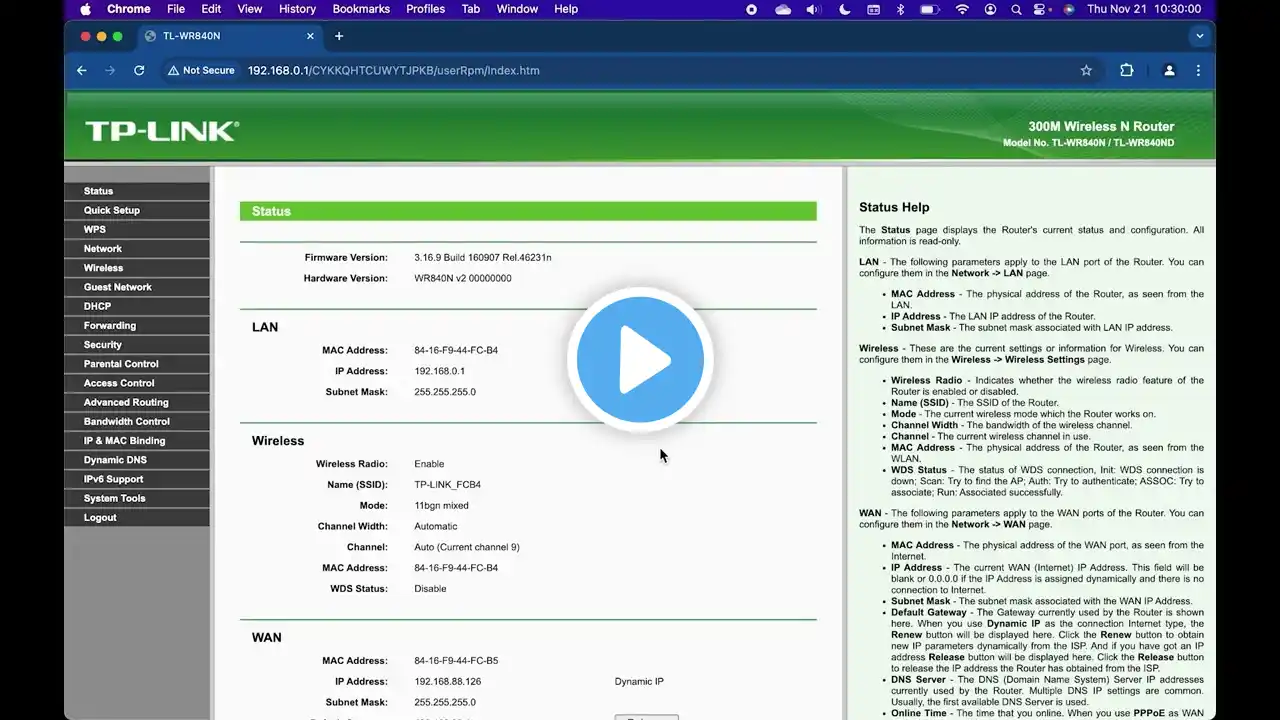The height and width of the screenshot is (720, 1280).
Task: View the Not Secure site information
Action: (x=201, y=70)
